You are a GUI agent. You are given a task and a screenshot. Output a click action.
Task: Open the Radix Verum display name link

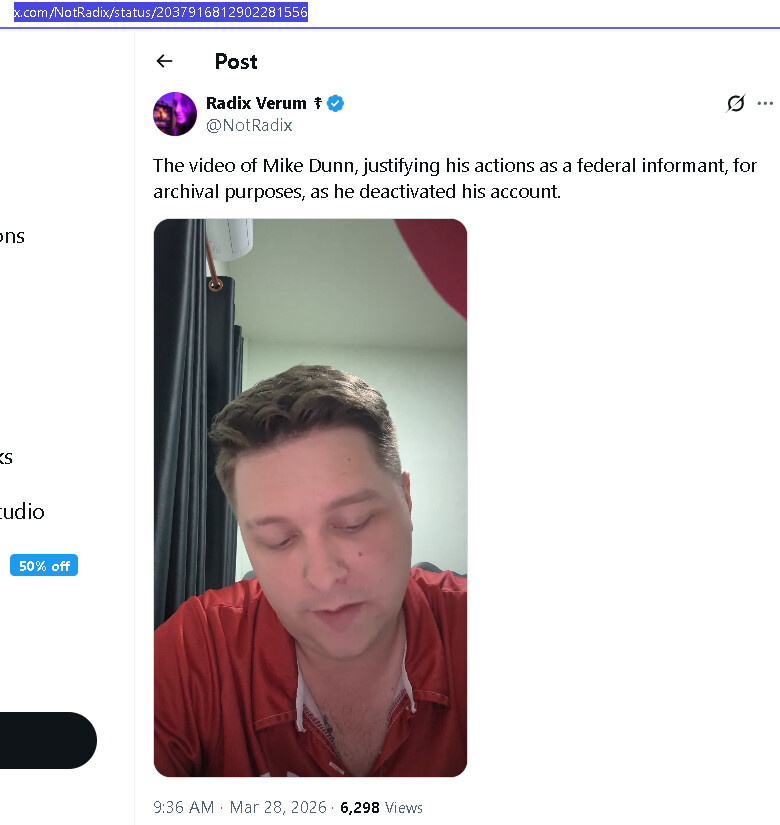(256, 103)
